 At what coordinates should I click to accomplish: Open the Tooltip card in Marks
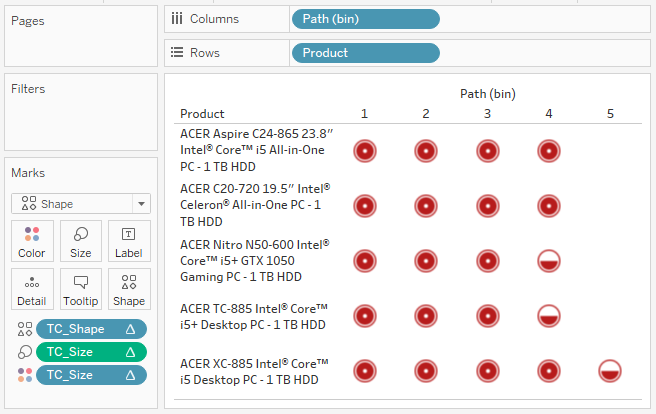[x=81, y=289]
